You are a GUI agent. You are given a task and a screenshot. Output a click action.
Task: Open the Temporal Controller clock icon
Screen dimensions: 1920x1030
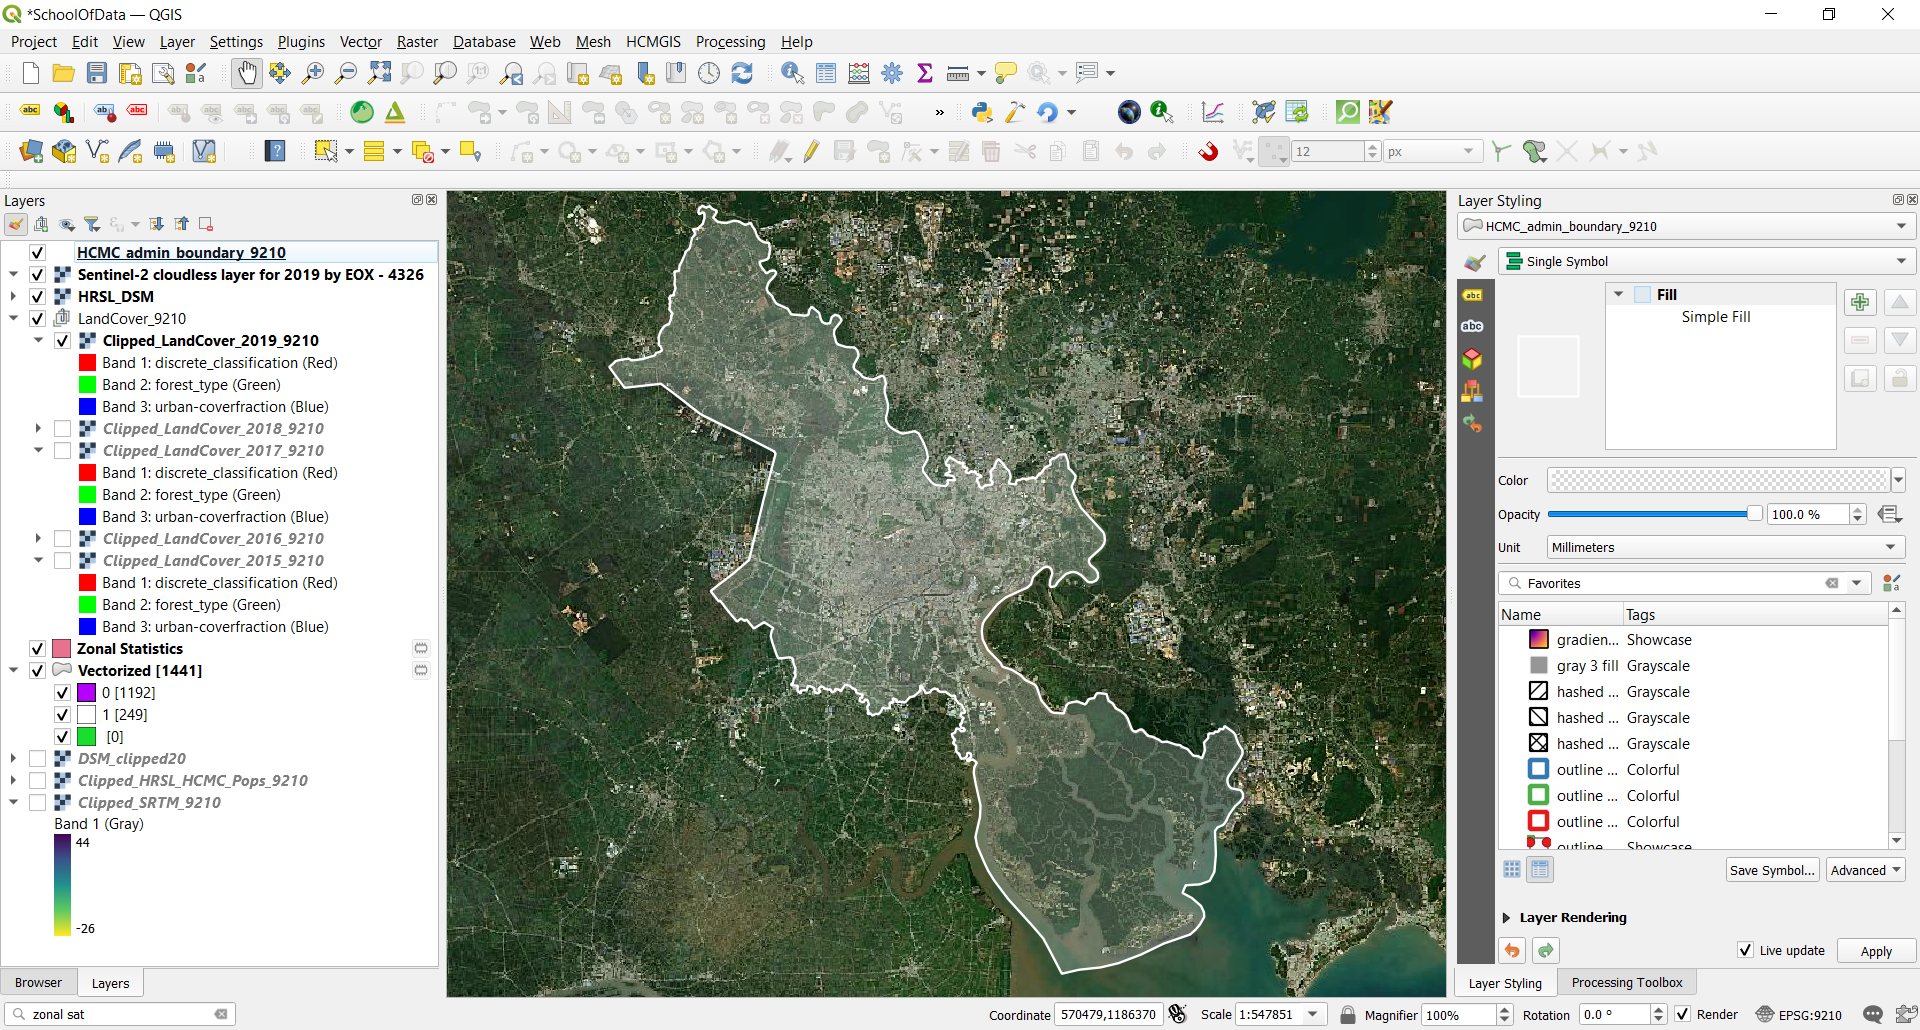(709, 73)
